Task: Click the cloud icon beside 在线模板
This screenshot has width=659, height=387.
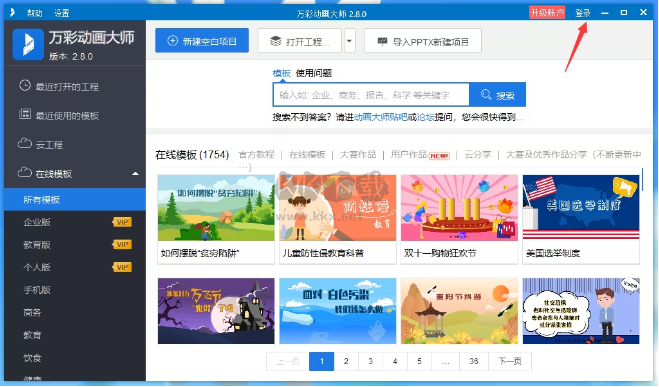Action: pos(25,172)
